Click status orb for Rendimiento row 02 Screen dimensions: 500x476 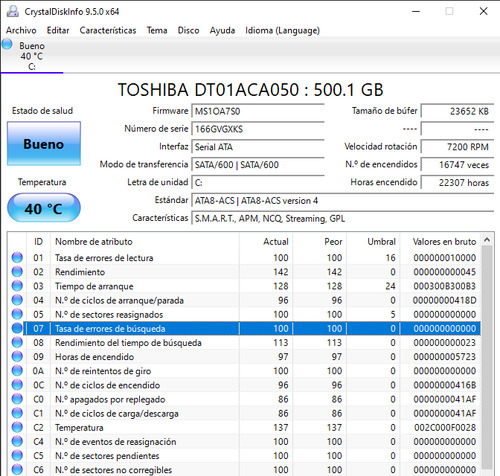coord(17,272)
